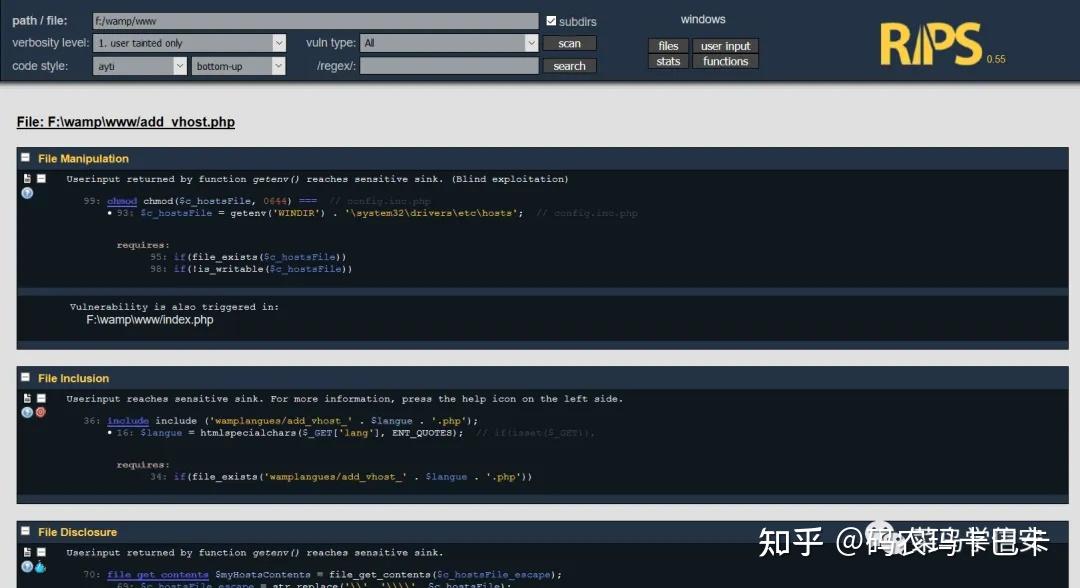Viewport: 1080px width, 588px height.
Task: Open the chmod function documentation link
Action: point(121,200)
